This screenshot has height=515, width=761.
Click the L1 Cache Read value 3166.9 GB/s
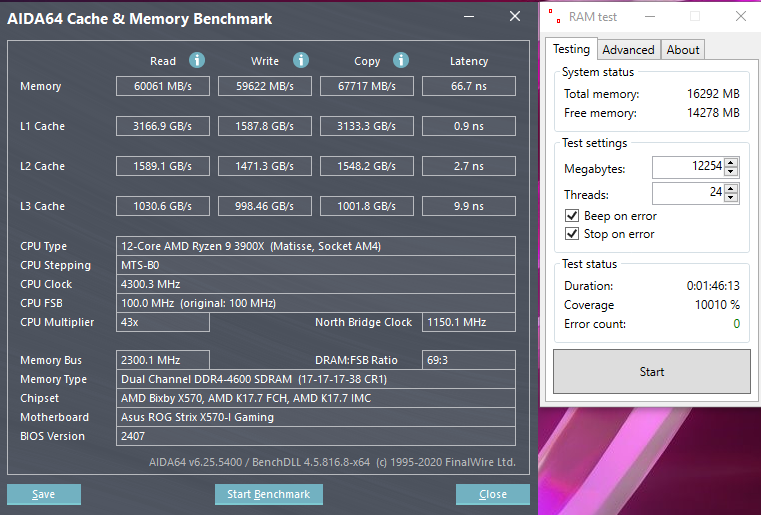pyautogui.click(x=163, y=126)
